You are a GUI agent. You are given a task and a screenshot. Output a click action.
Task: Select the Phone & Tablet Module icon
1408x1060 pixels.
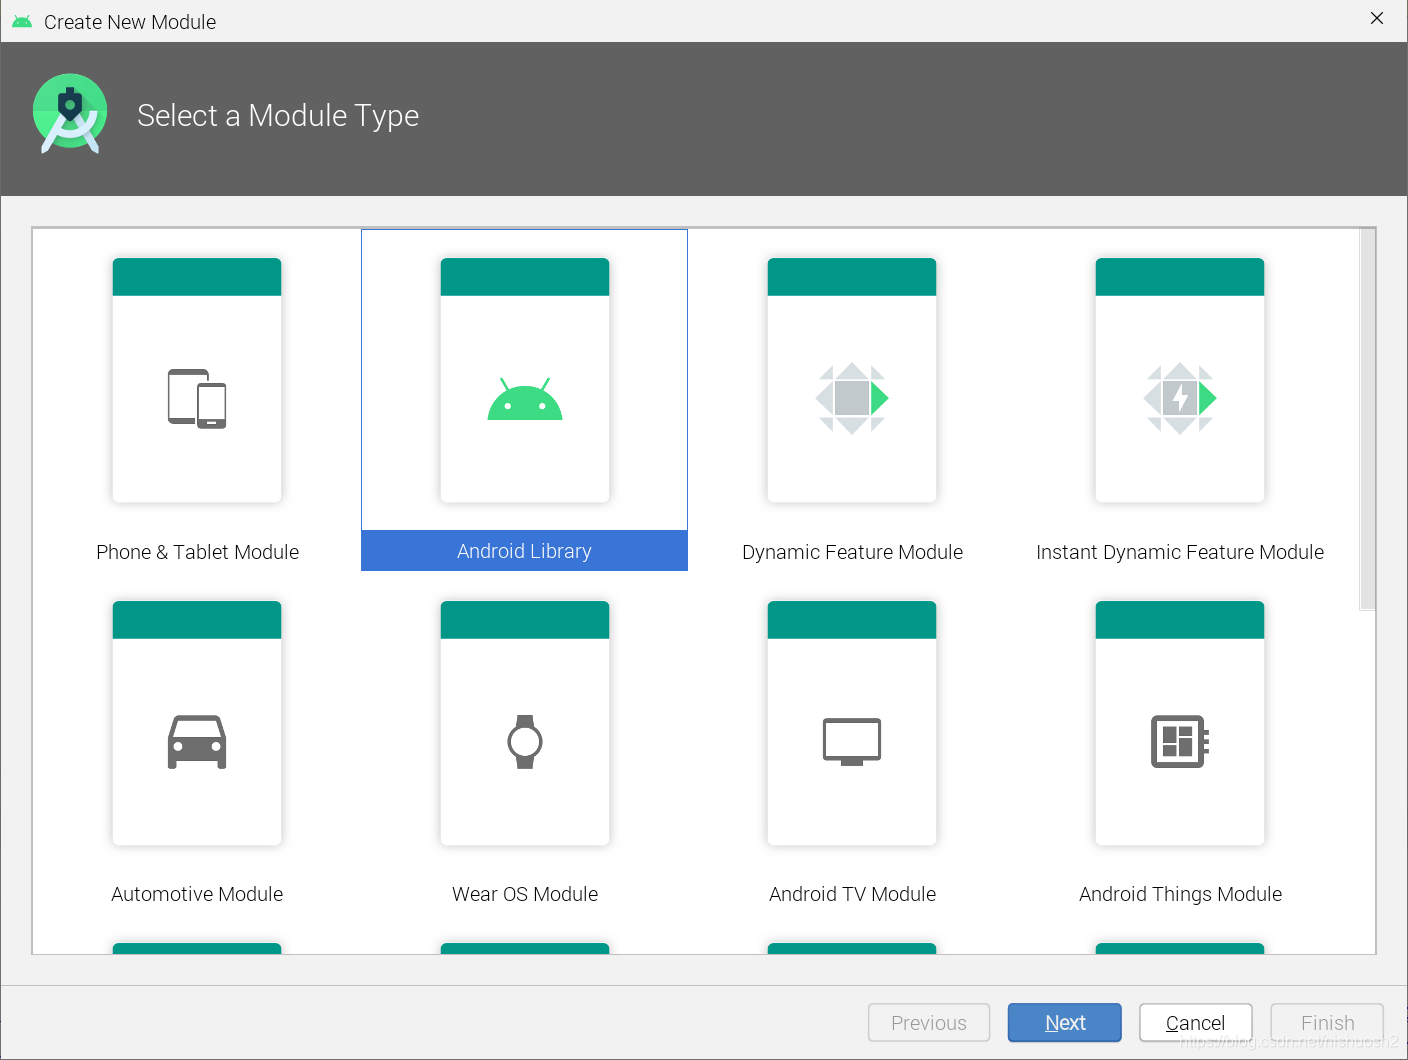197,399
